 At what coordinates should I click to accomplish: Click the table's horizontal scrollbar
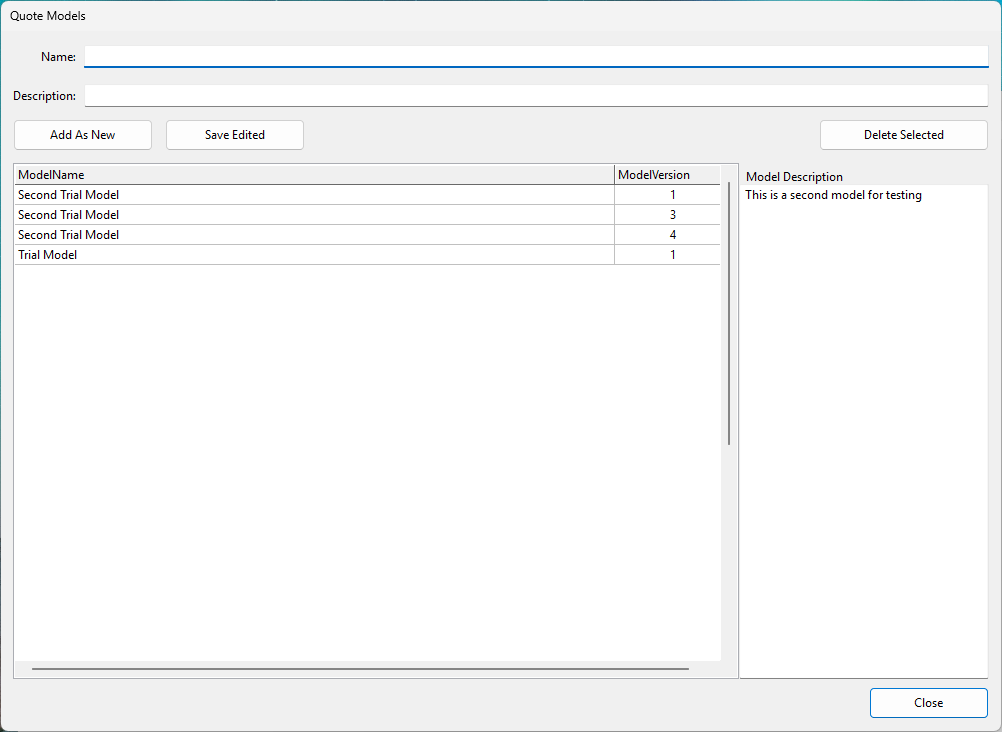coord(360,668)
